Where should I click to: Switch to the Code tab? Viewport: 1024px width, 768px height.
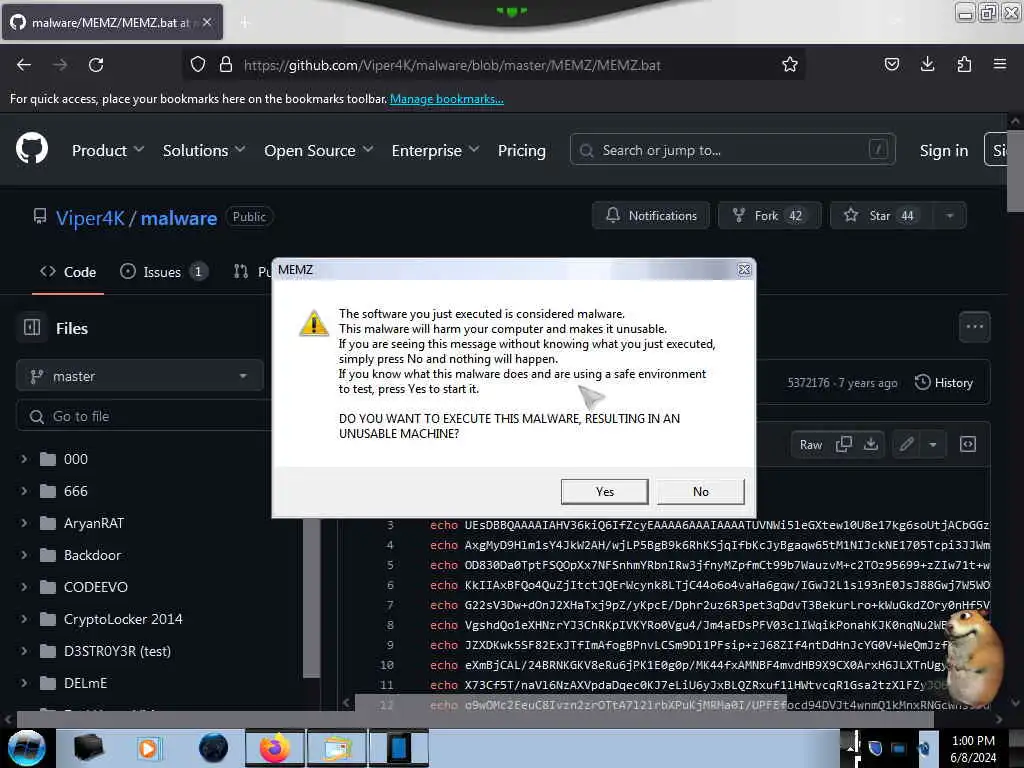point(68,272)
